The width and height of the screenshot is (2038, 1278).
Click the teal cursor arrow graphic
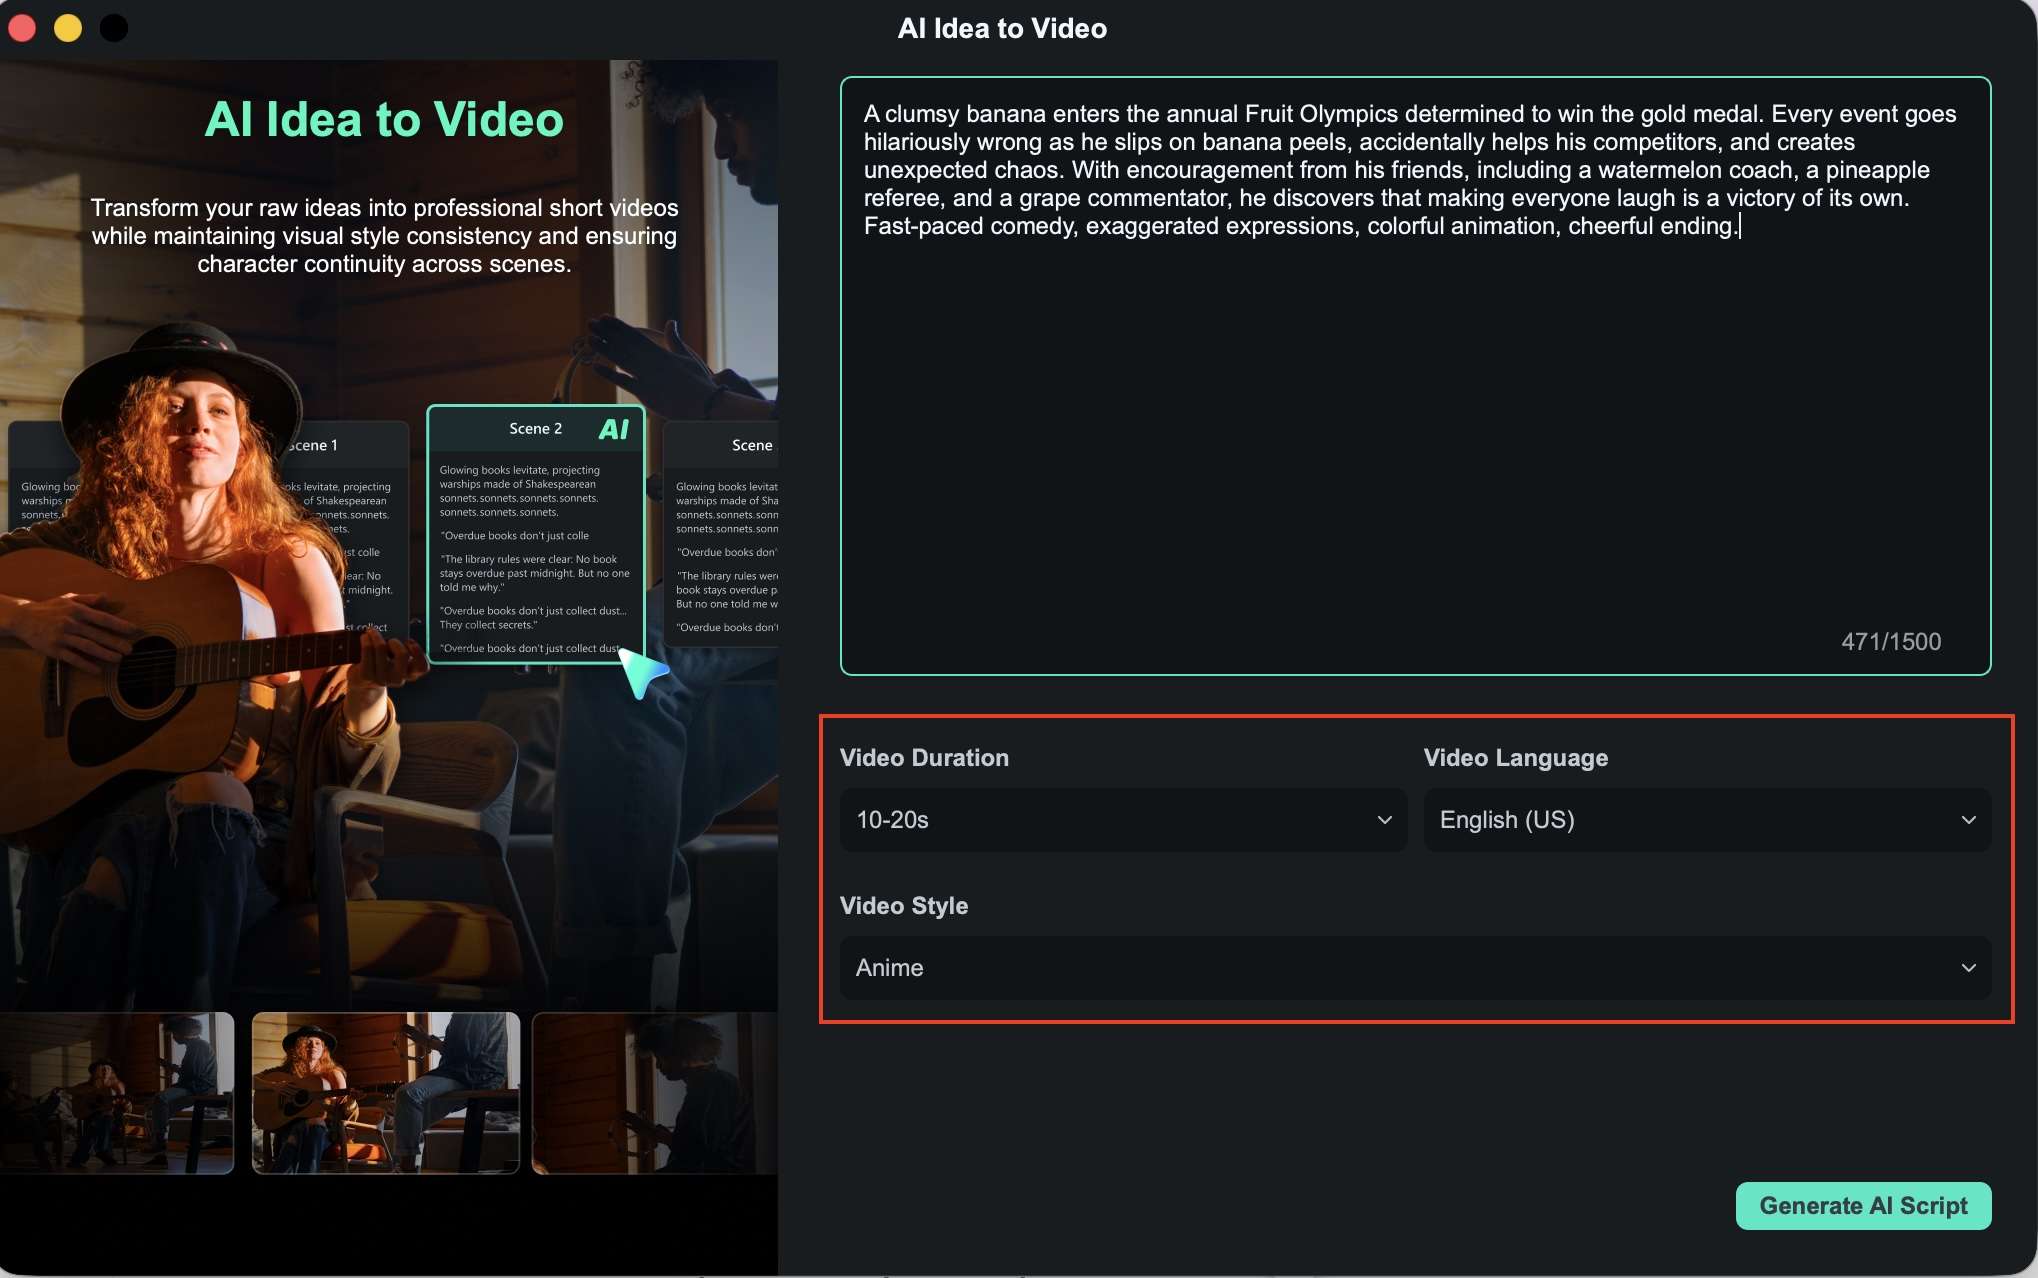[642, 672]
